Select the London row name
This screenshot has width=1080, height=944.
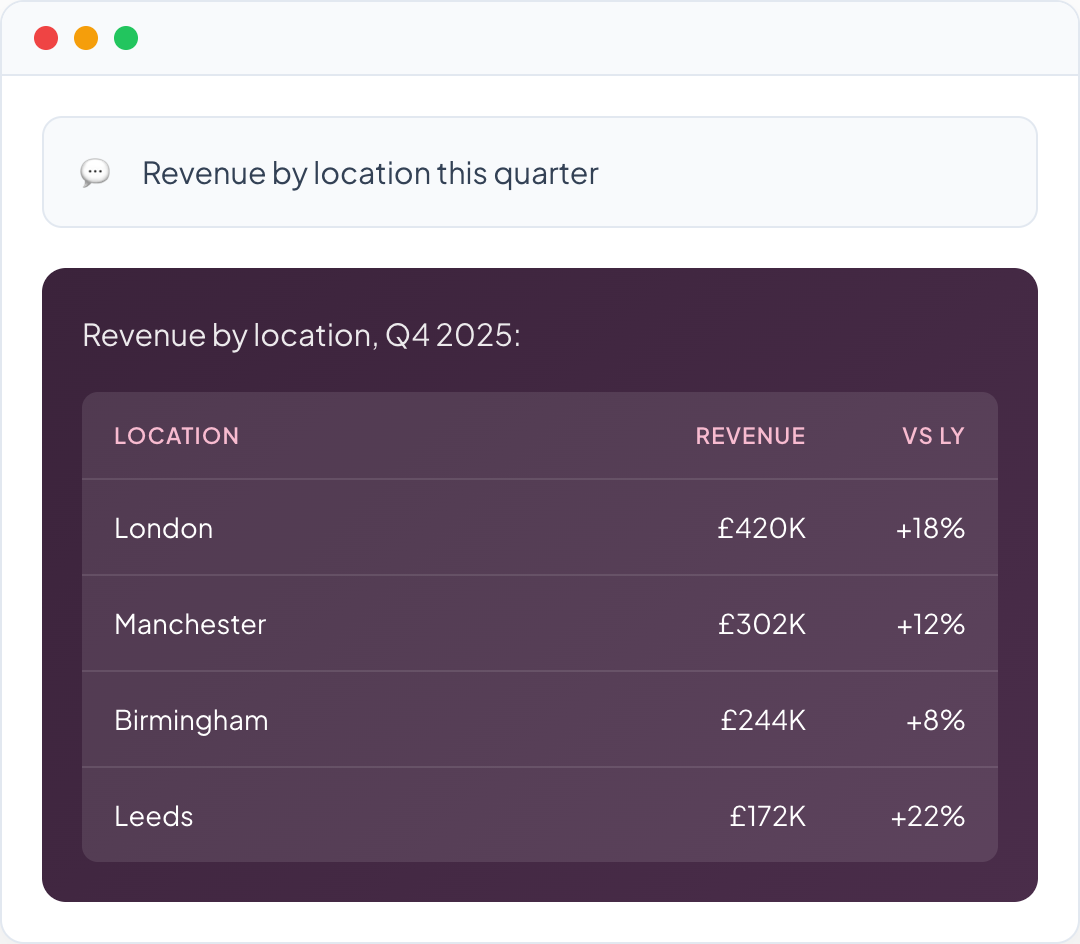coord(164,528)
